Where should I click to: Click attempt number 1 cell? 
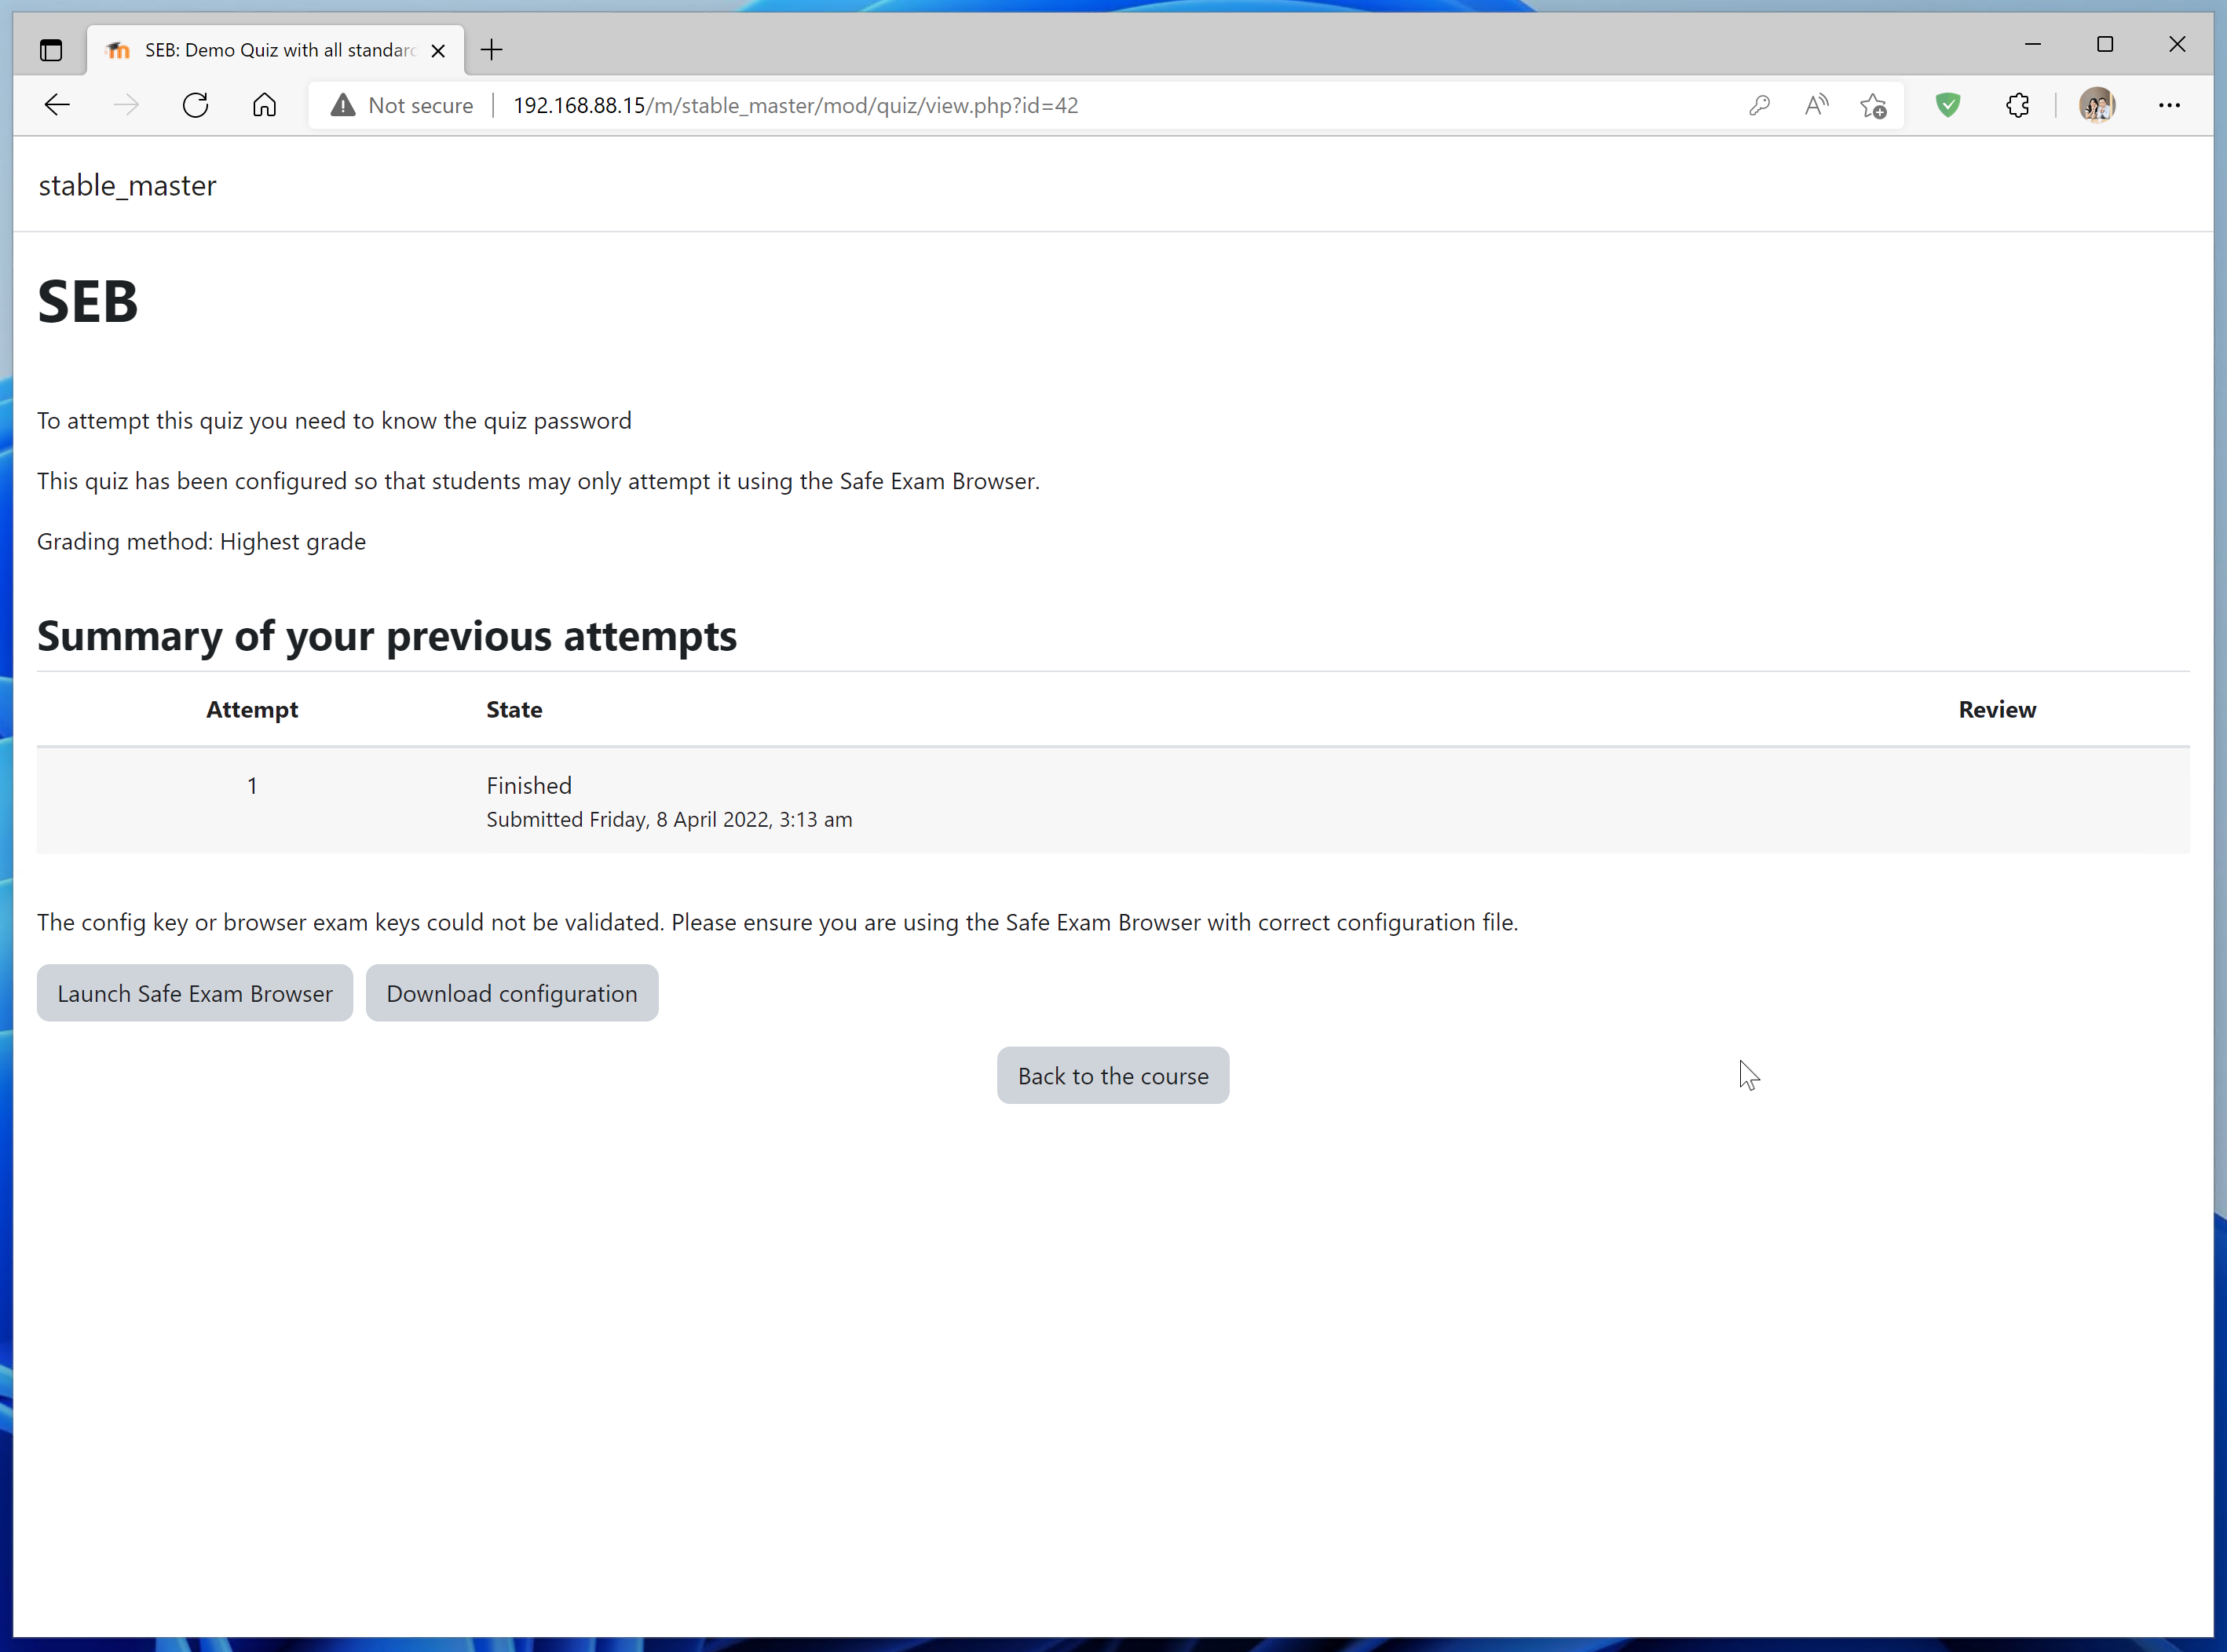click(252, 785)
